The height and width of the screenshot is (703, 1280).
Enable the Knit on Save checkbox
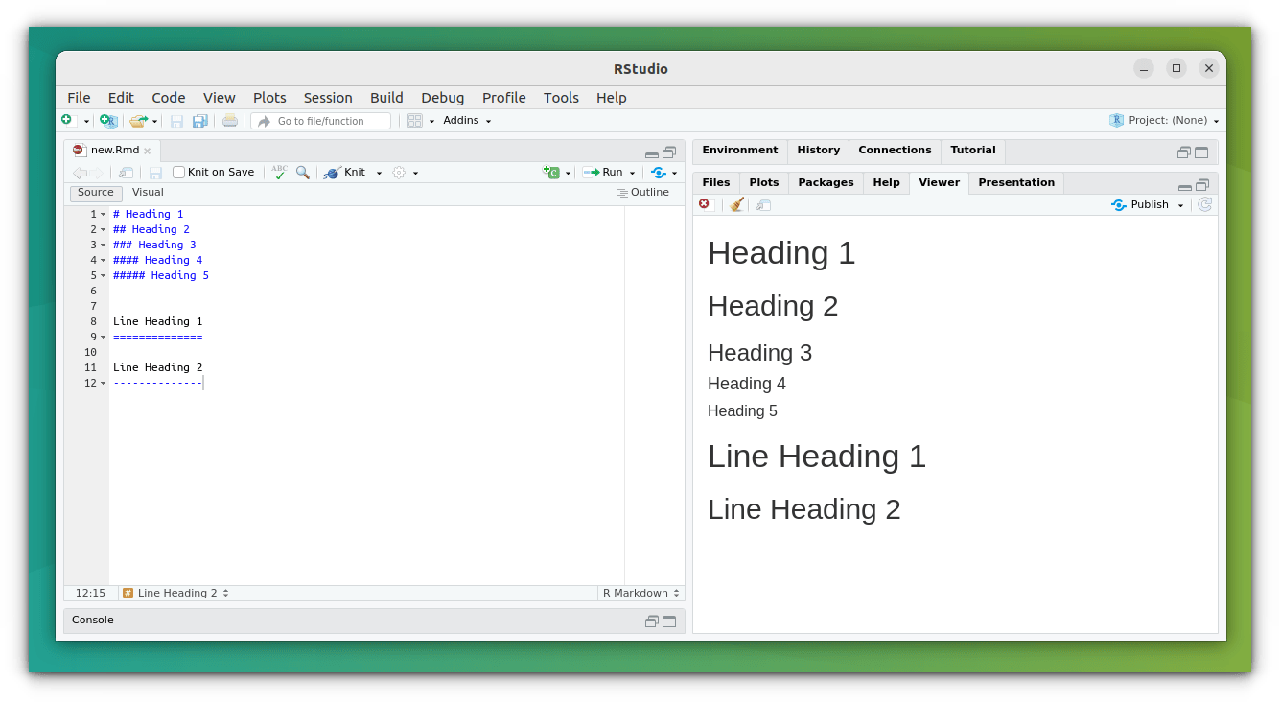[x=180, y=173]
